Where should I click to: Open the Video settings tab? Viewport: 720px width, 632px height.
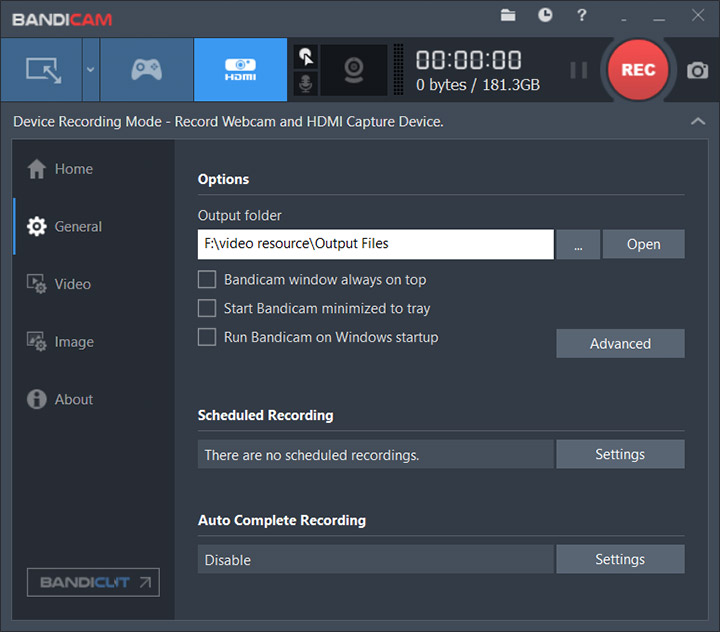point(72,284)
